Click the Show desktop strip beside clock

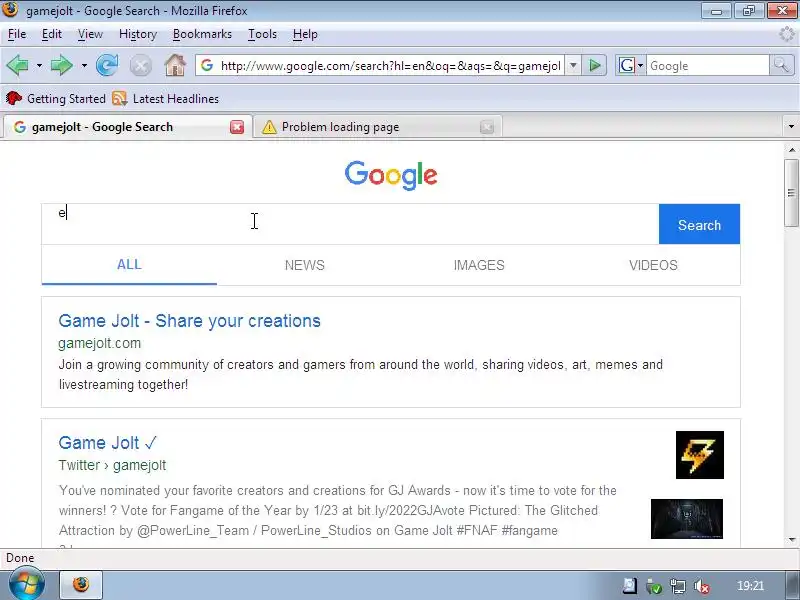(792, 585)
